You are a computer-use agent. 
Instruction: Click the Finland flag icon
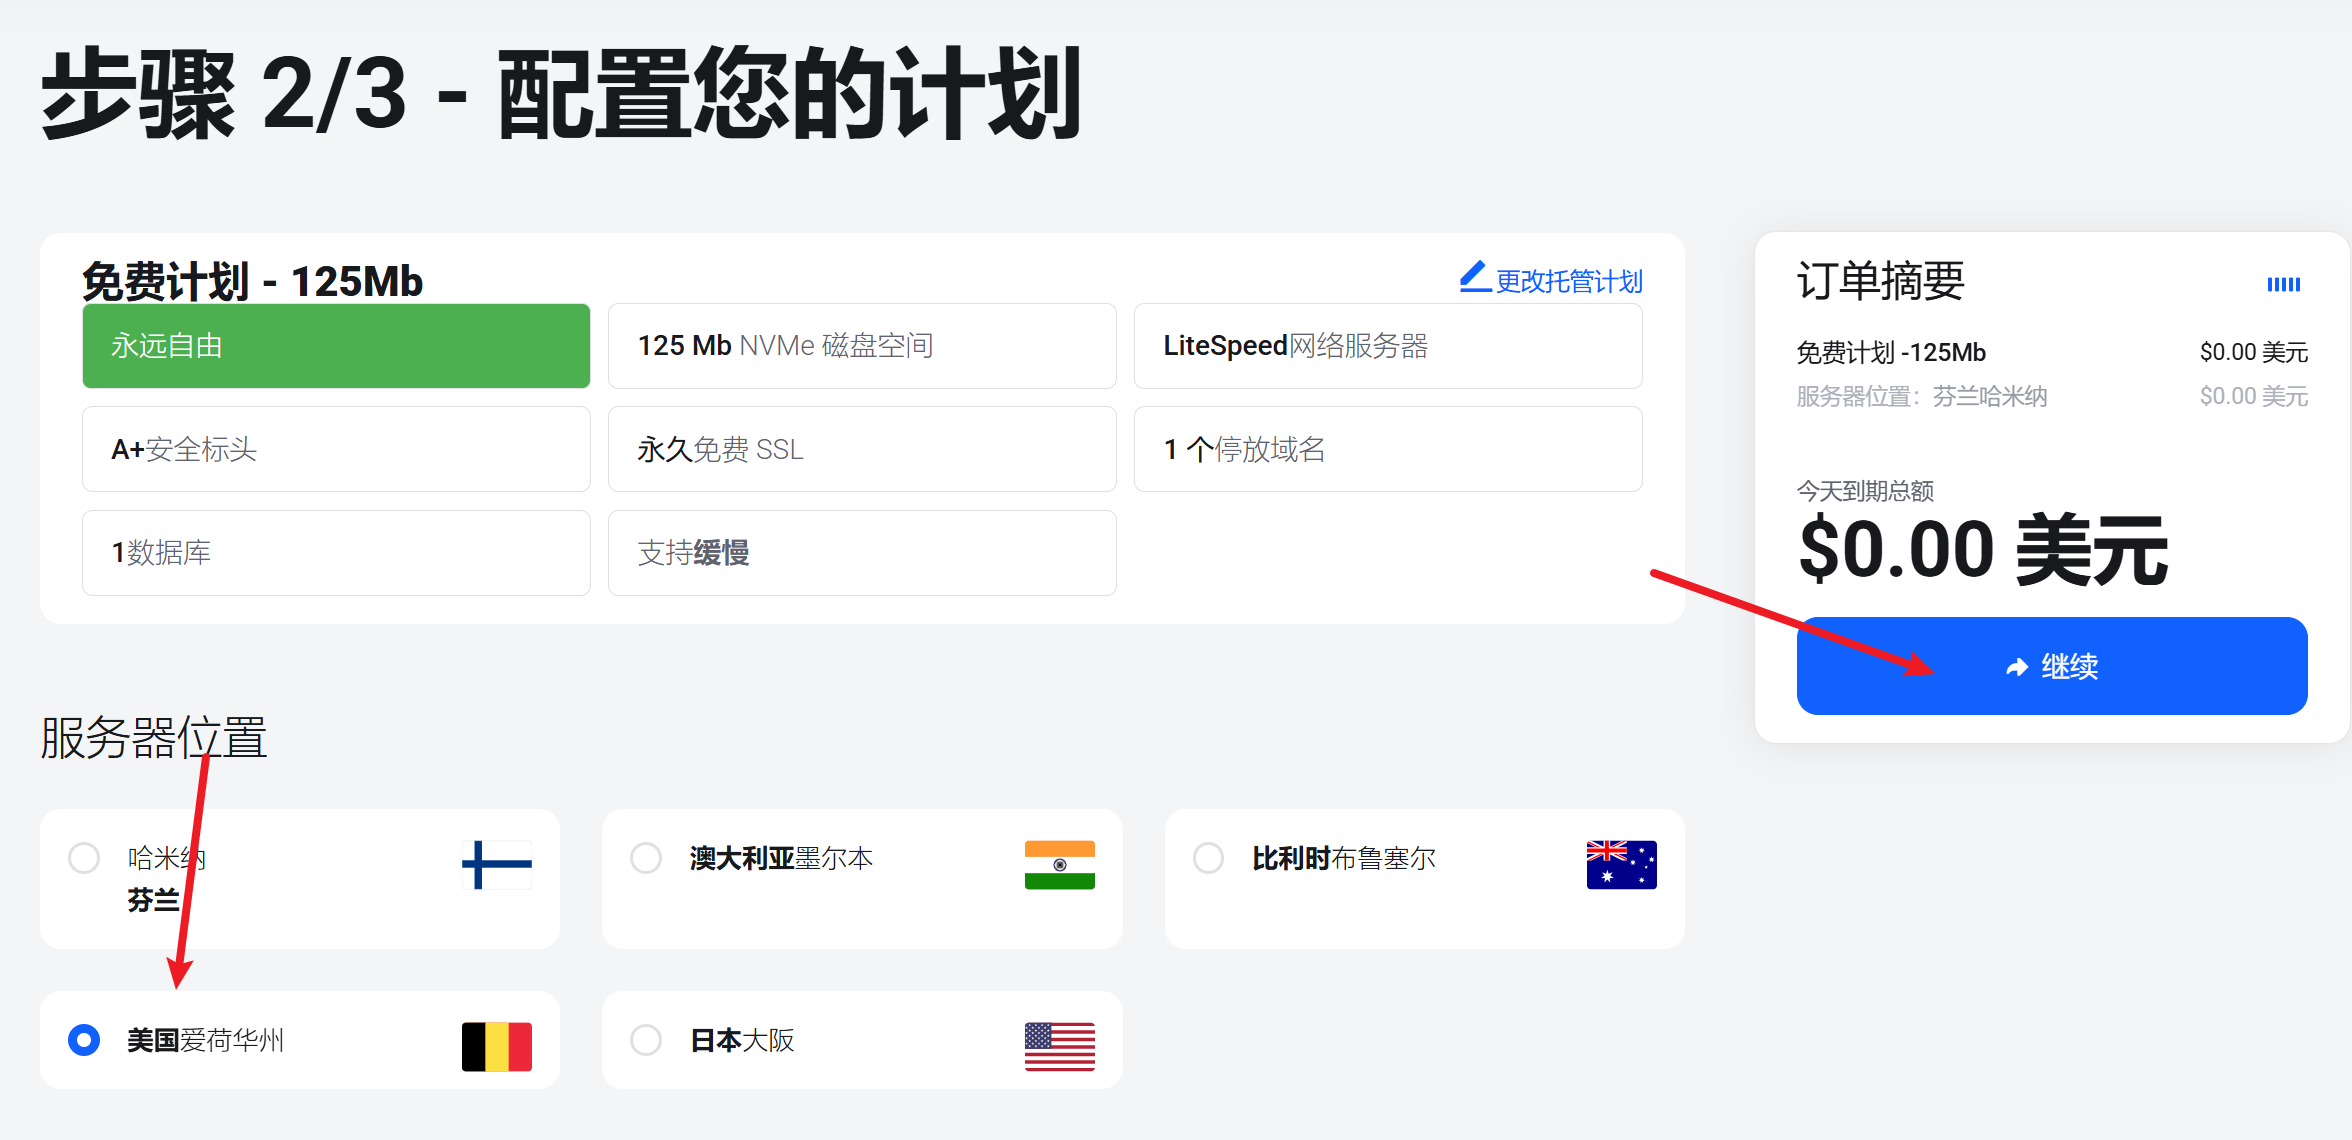(x=496, y=865)
